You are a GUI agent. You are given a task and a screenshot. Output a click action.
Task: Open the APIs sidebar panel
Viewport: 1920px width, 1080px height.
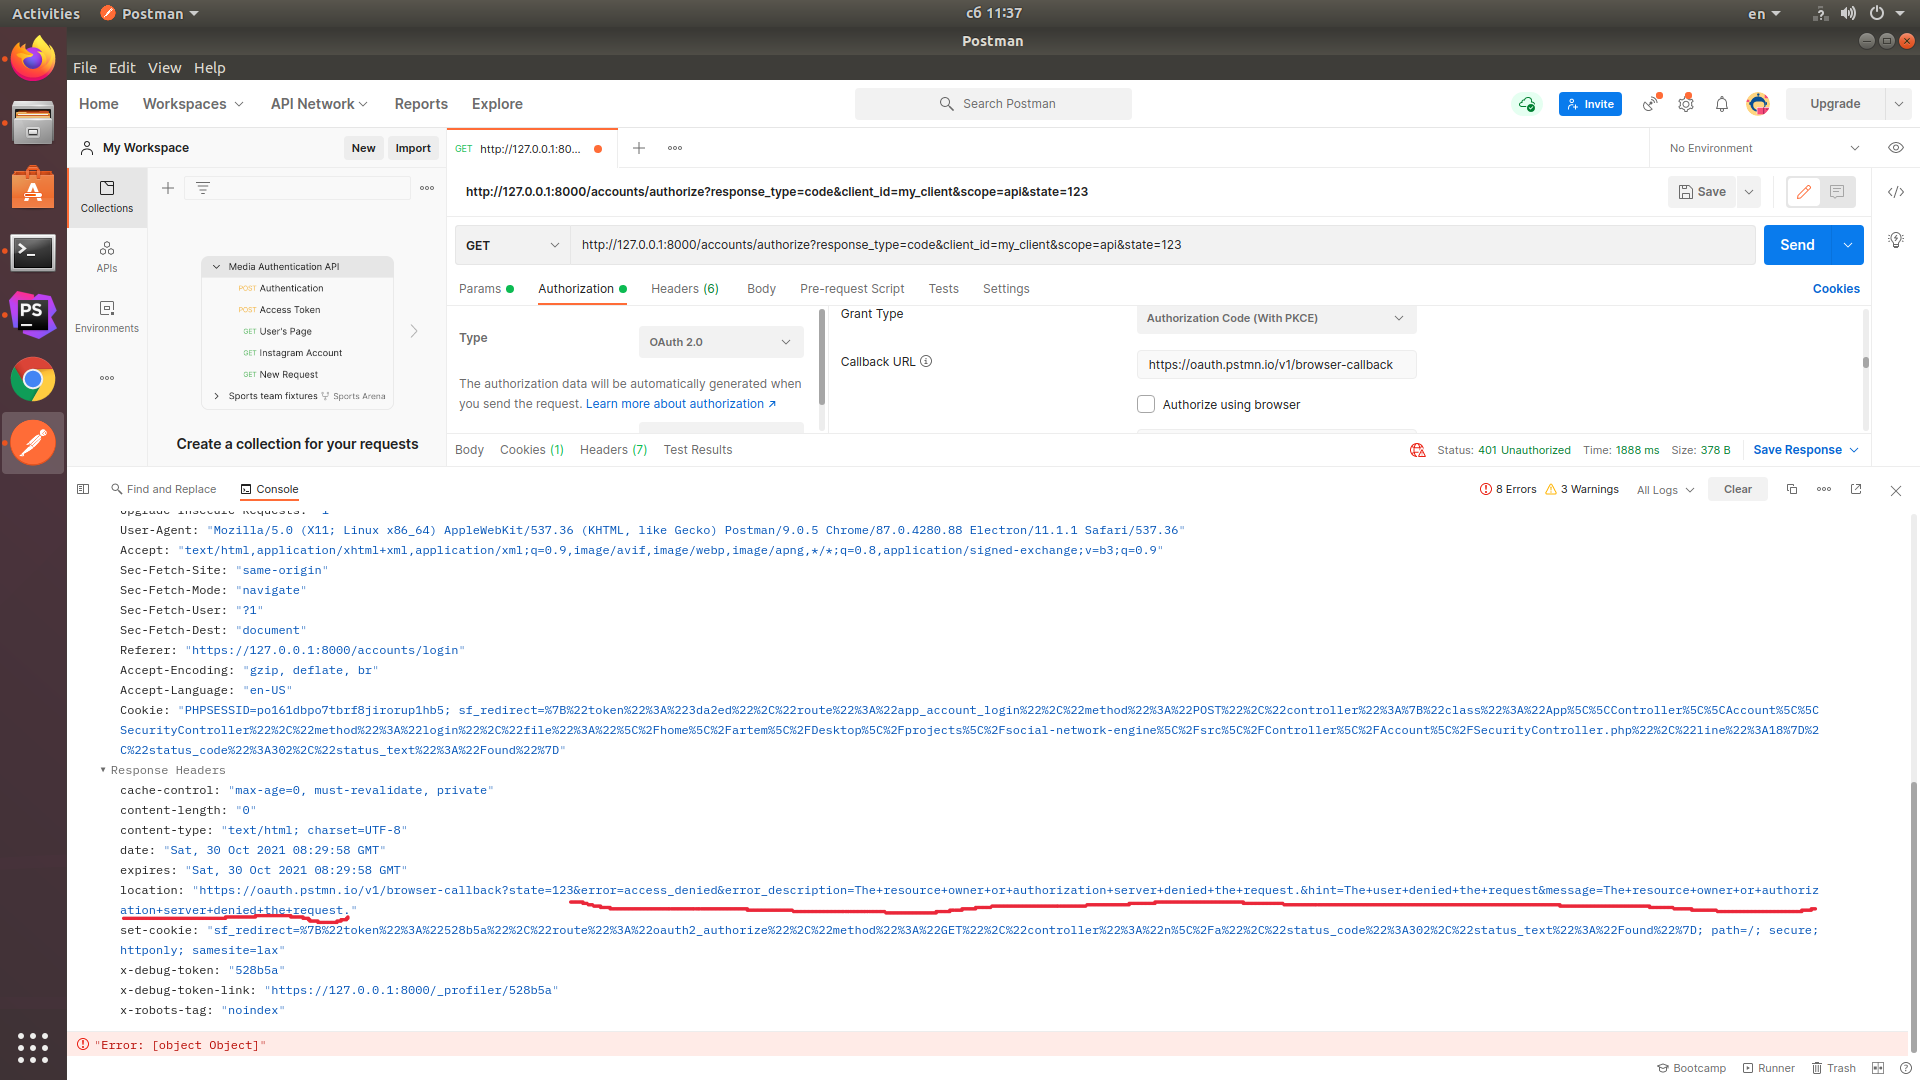[x=106, y=256]
